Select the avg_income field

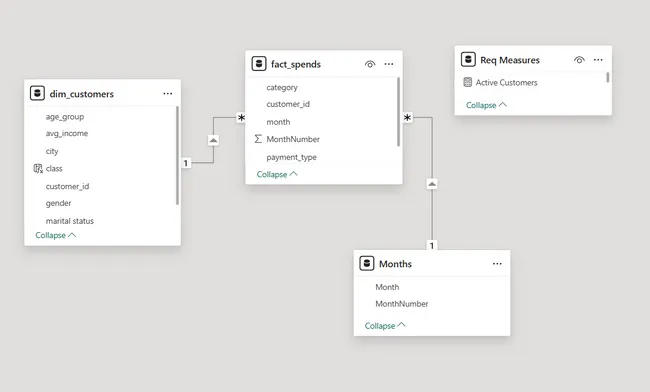coord(67,133)
